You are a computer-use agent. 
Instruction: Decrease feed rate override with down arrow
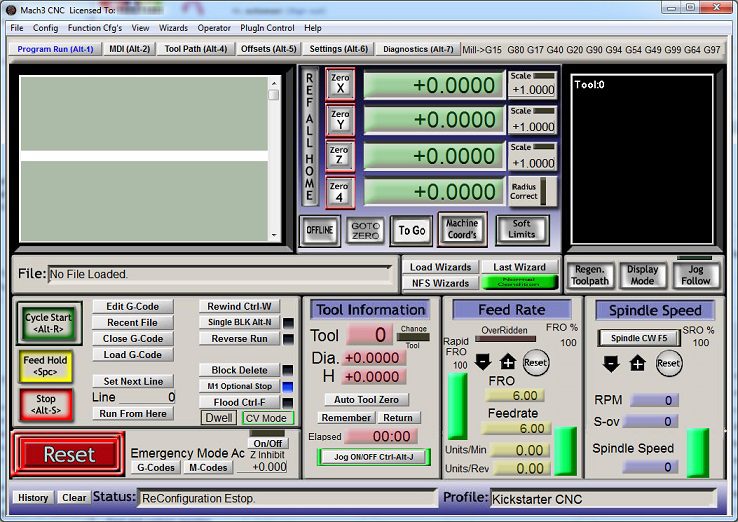coord(482,362)
